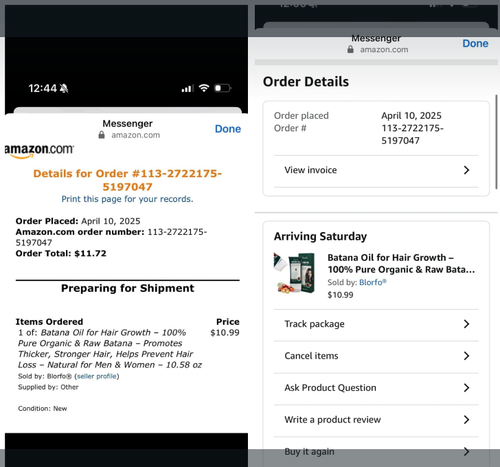The height and width of the screenshot is (467, 500).
Task: Tap the Wi-Fi icon in status bar
Action: pos(204,88)
